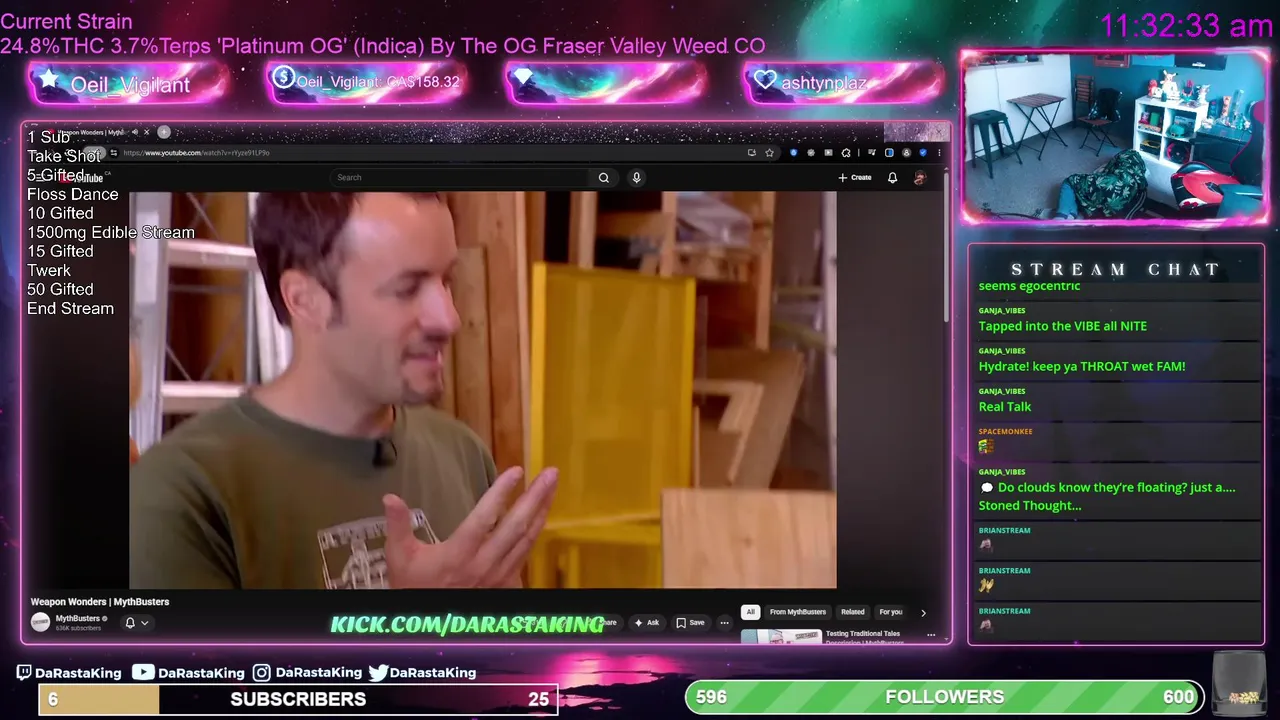Show next filter chips with arrow
The height and width of the screenshot is (720, 1280).
tap(923, 612)
